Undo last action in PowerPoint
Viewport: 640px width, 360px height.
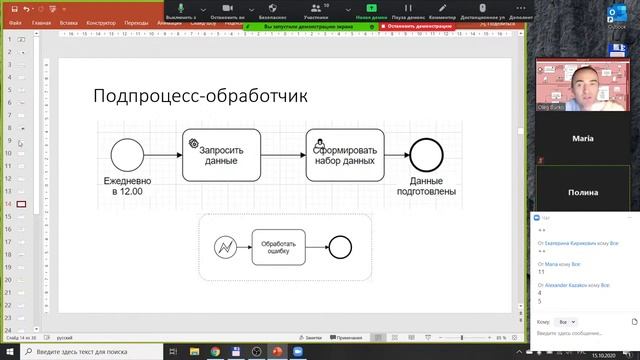click(x=27, y=9)
